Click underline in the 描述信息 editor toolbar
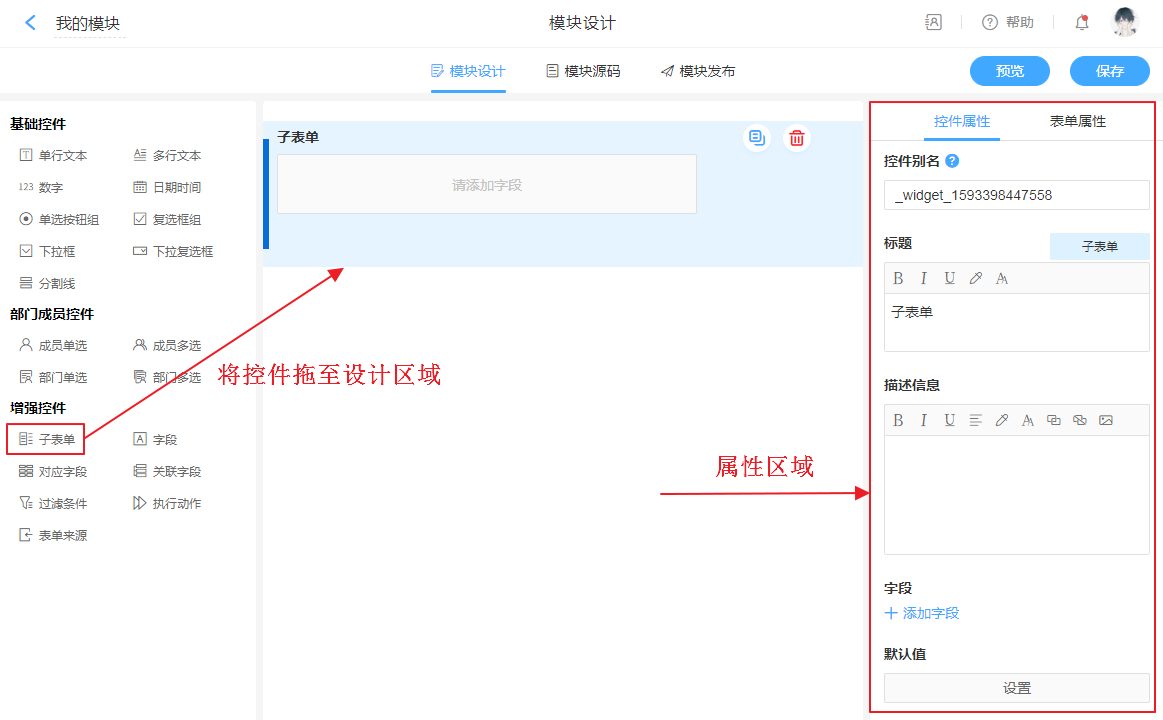This screenshot has height=720, width=1163. coord(949,421)
